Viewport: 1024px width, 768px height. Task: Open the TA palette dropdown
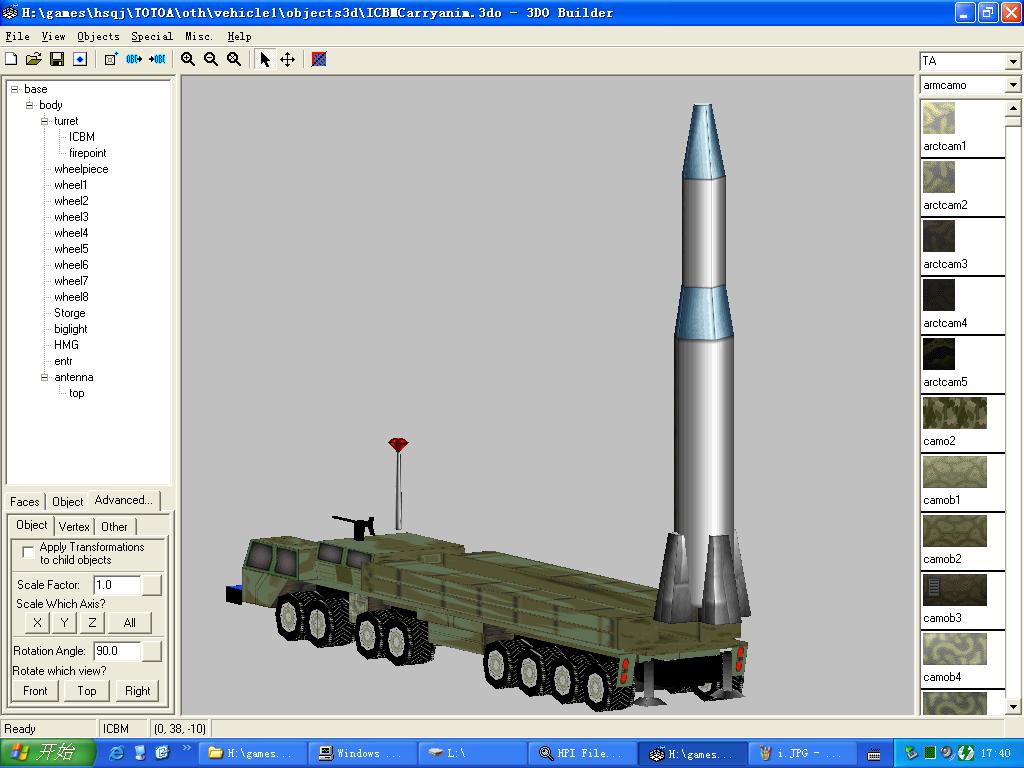[1012, 62]
